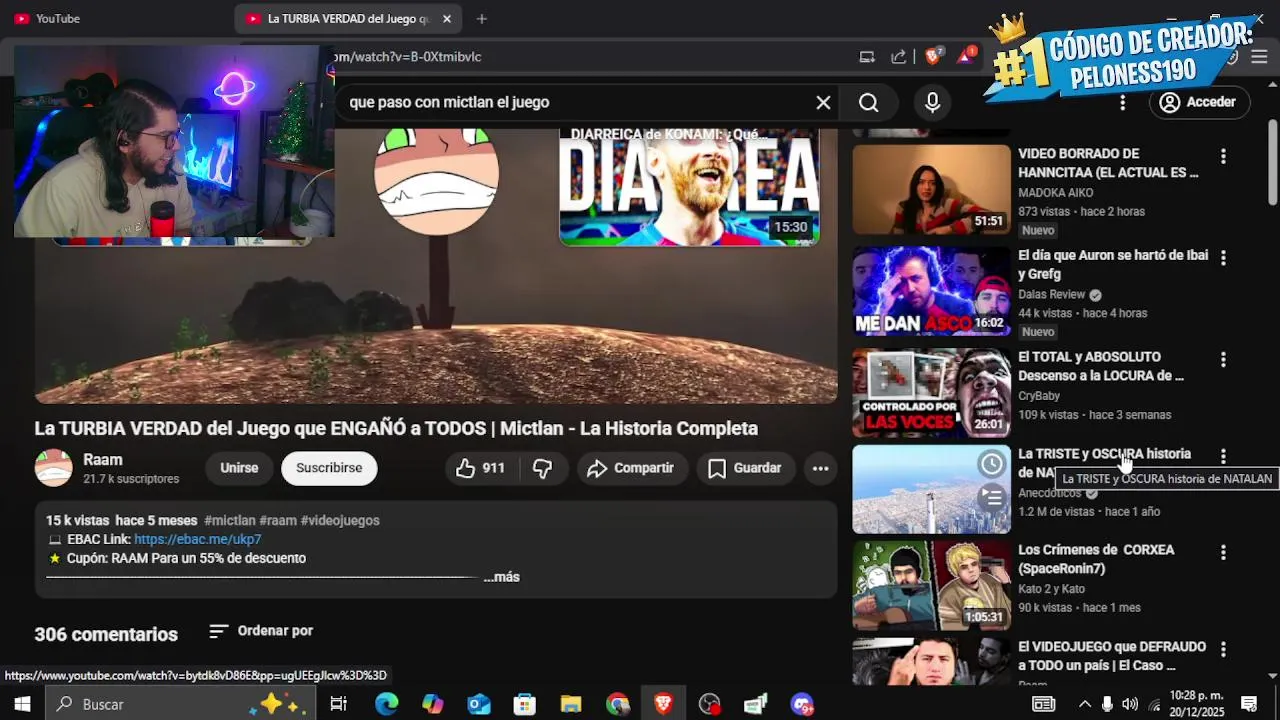The width and height of the screenshot is (1280, 720).
Task: Clear the YouTube search text with X
Action: (823, 102)
